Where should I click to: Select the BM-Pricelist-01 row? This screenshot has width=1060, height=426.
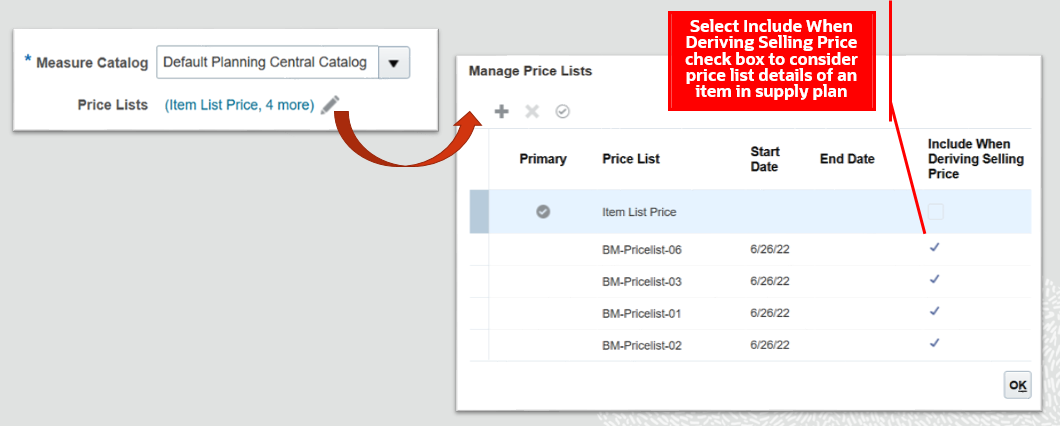641,313
